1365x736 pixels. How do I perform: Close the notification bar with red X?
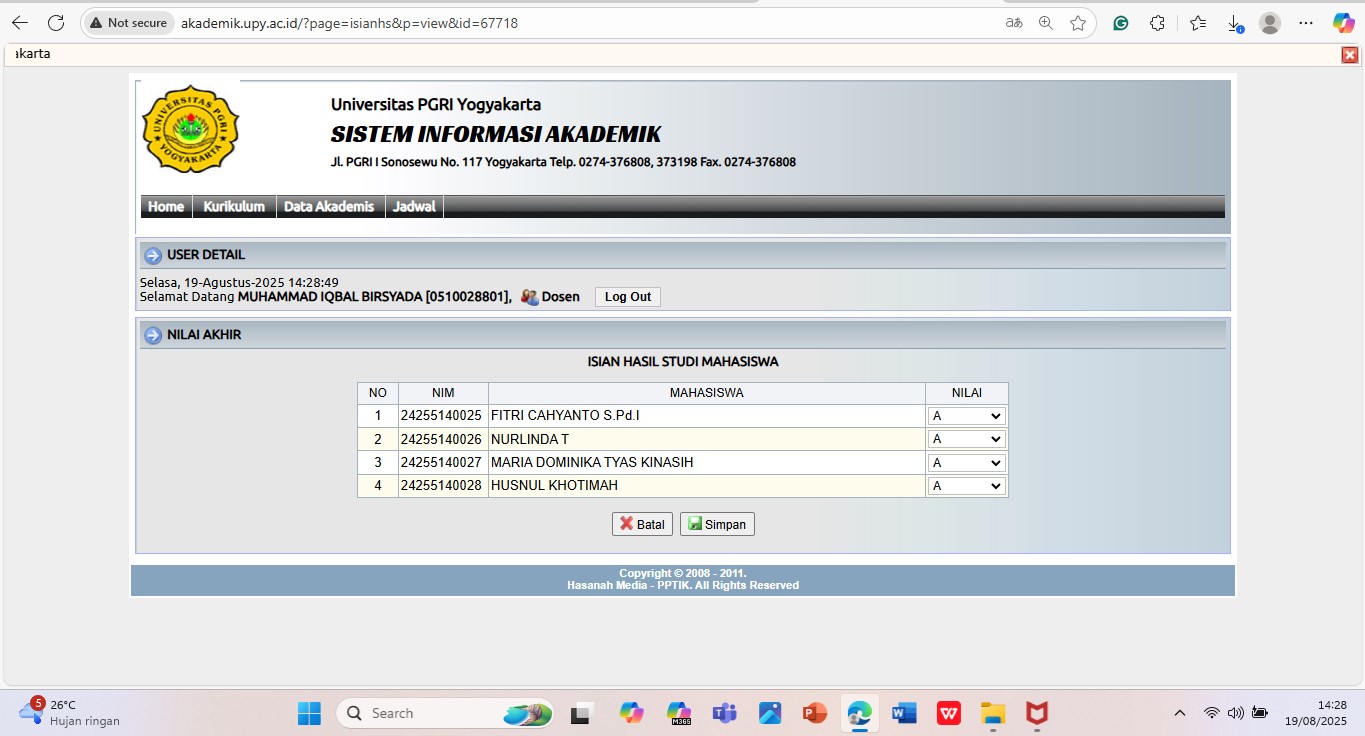(1349, 55)
